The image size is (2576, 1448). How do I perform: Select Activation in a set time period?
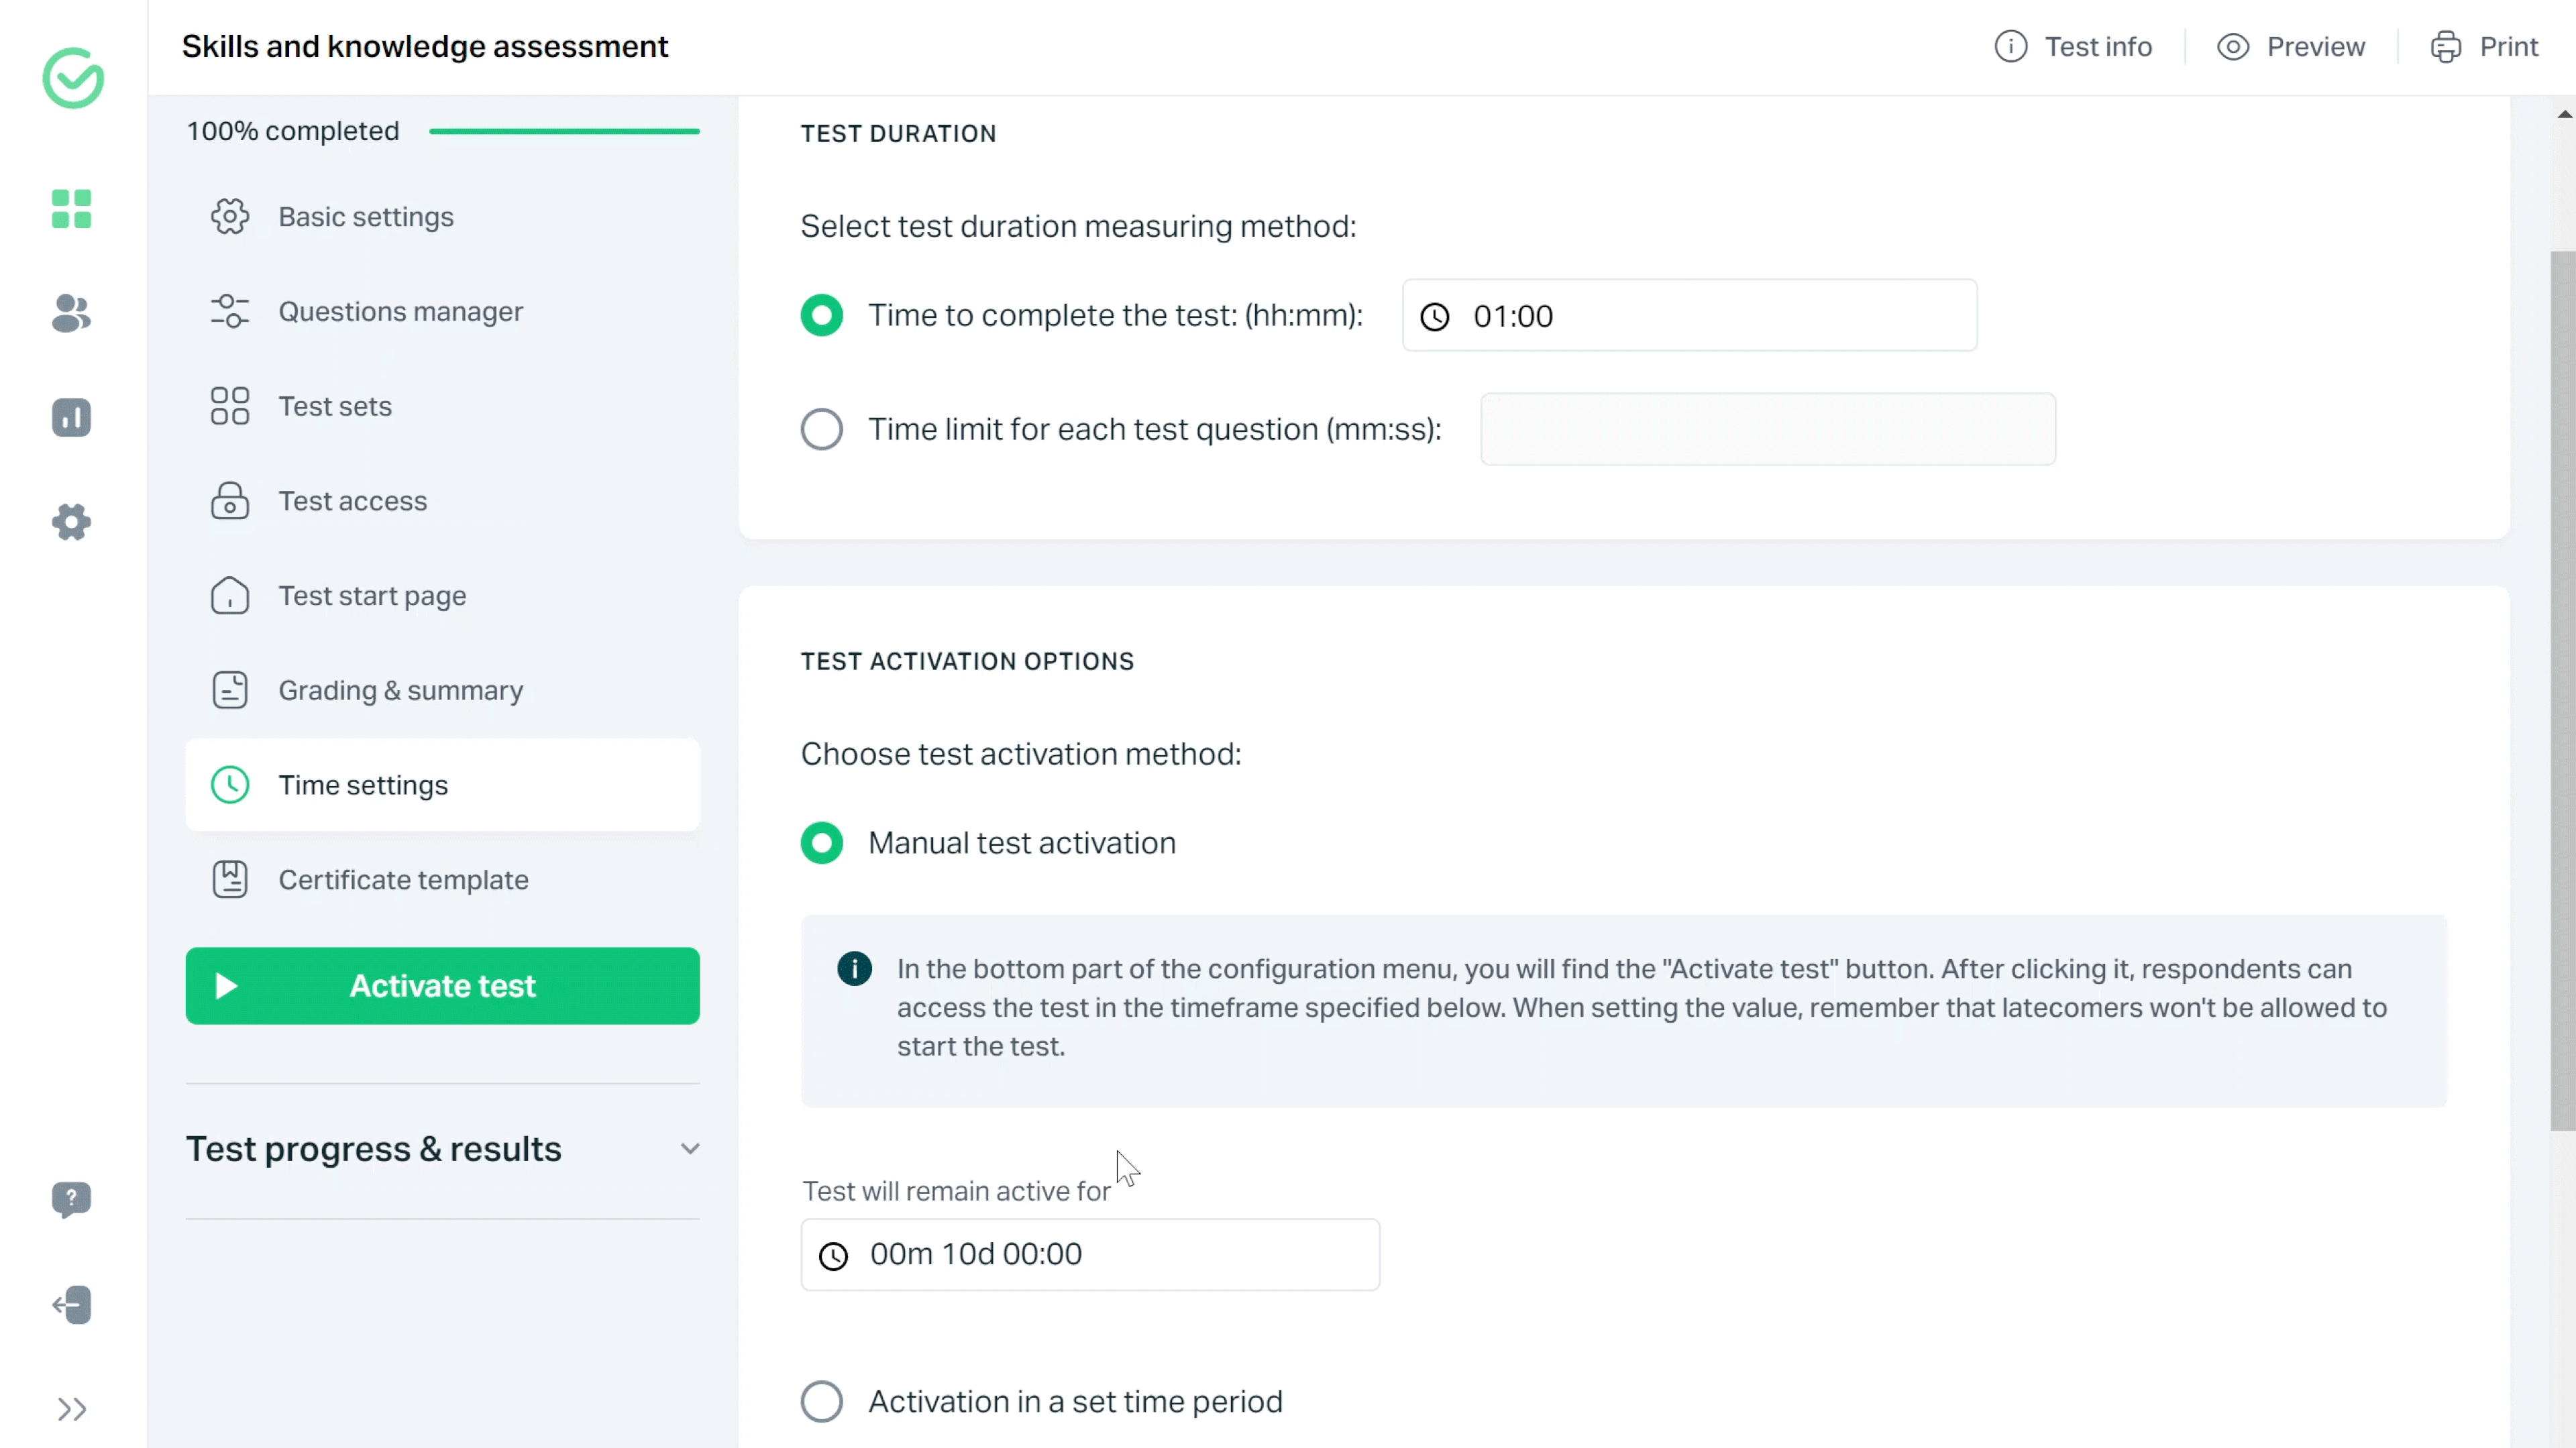[x=821, y=1401]
